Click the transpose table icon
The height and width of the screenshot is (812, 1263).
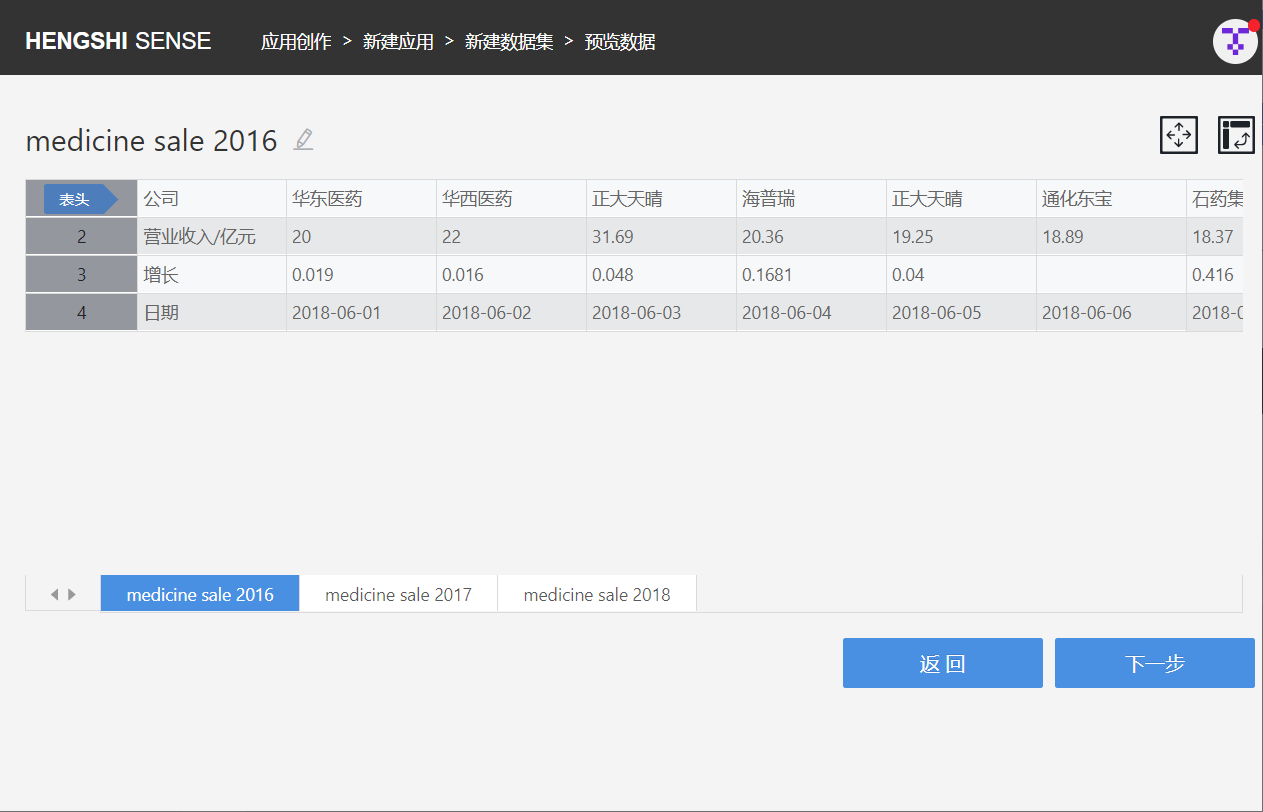coord(1236,135)
